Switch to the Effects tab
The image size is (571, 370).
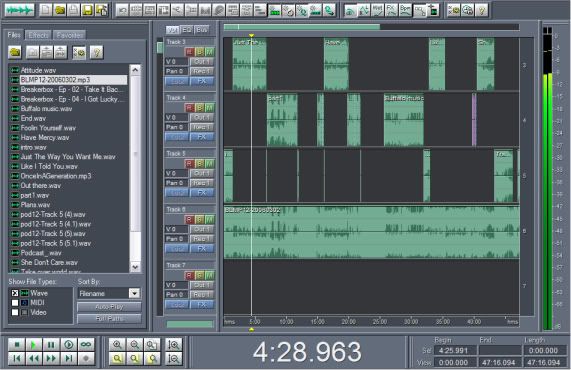click(x=38, y=35)
